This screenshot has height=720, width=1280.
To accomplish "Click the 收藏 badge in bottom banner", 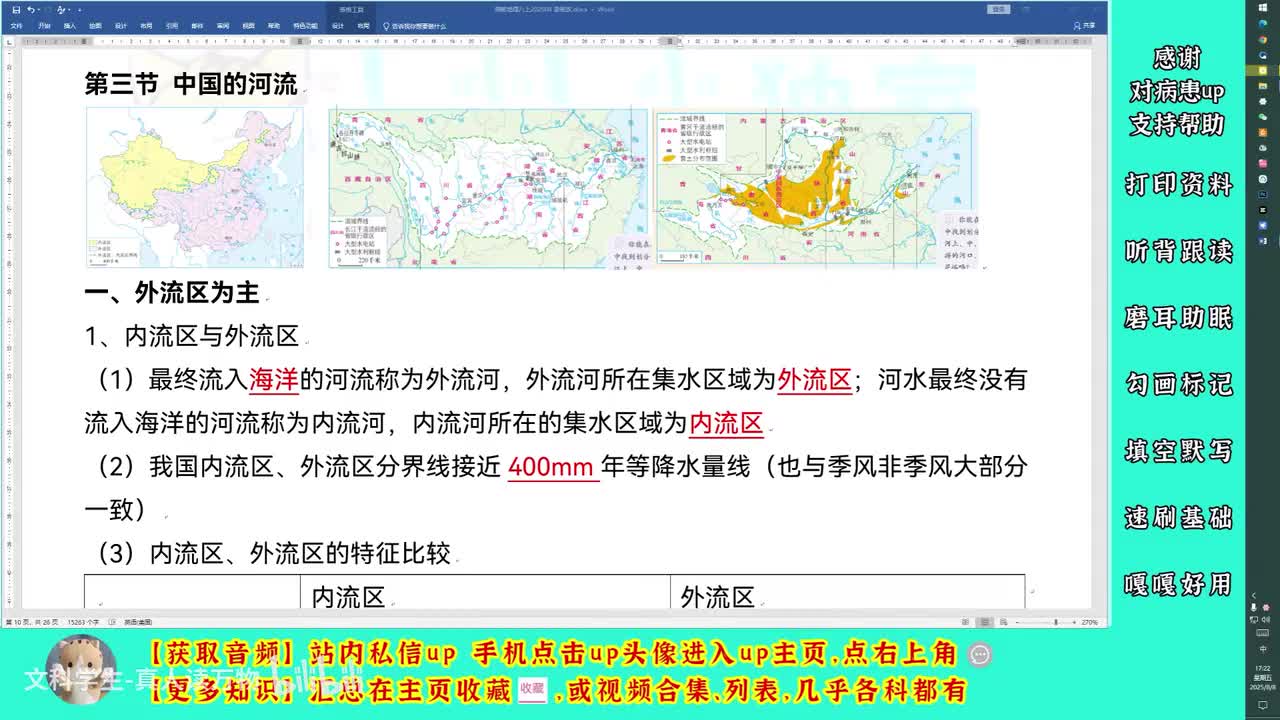I will [x=532, y=689].
